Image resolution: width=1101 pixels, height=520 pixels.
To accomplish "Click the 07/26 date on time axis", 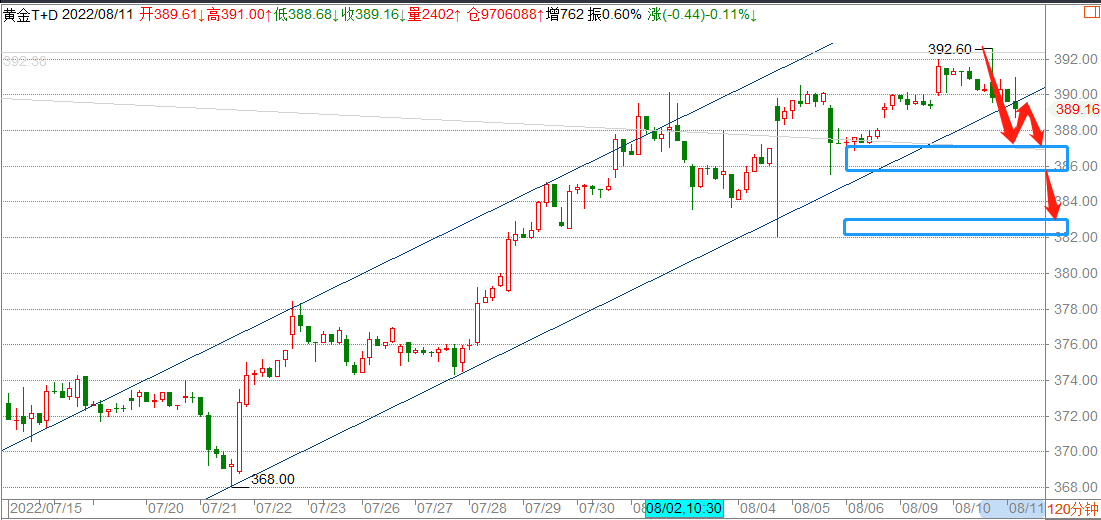I will click(x=381, y=507).
